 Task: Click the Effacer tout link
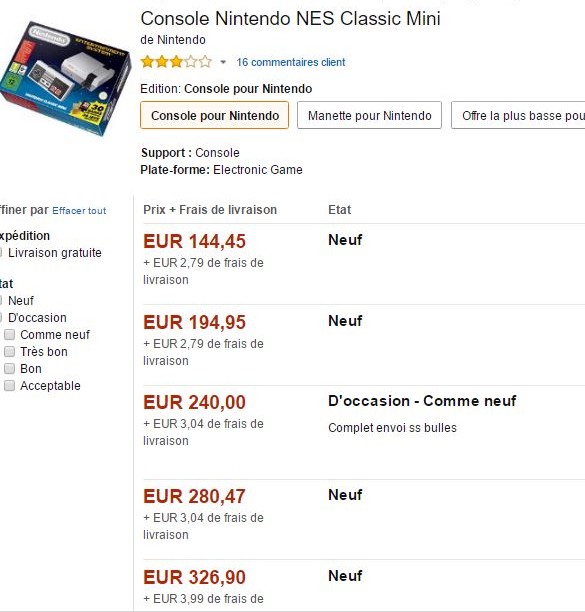[79, 211]
